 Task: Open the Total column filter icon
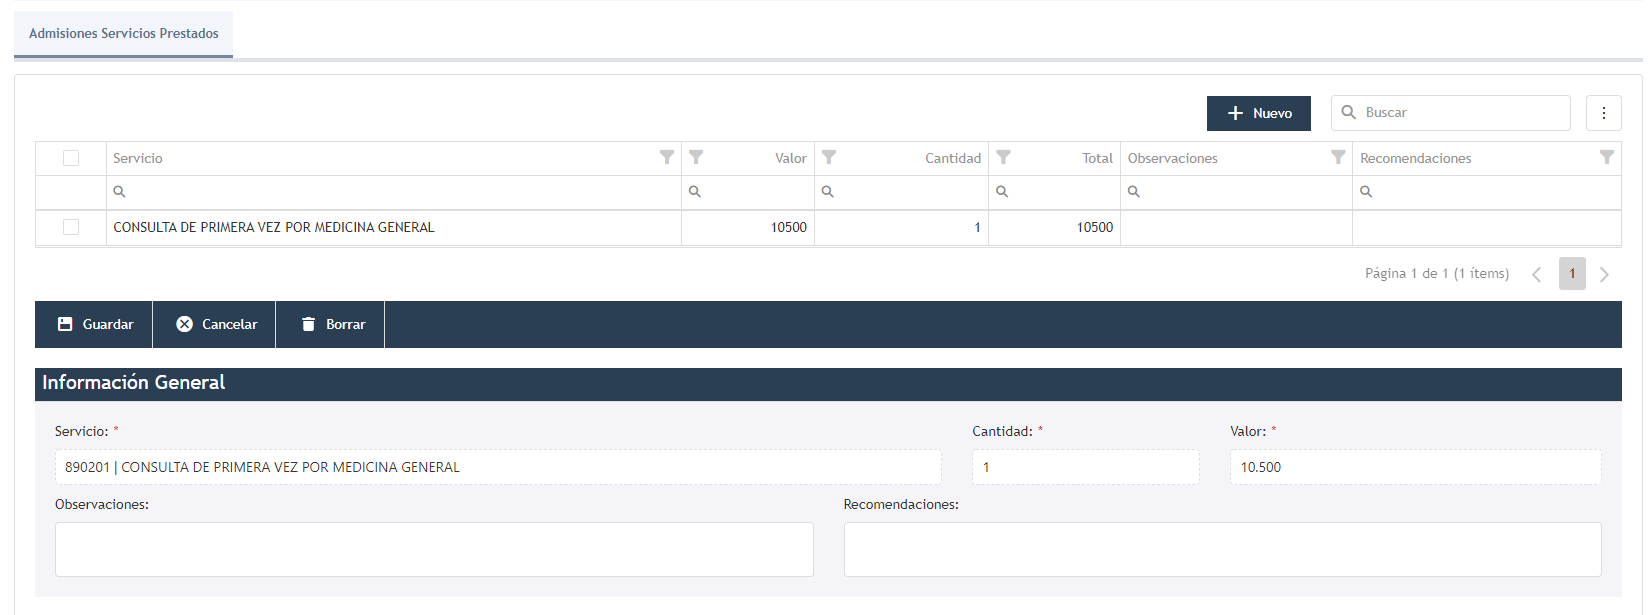pos(1003,157)
